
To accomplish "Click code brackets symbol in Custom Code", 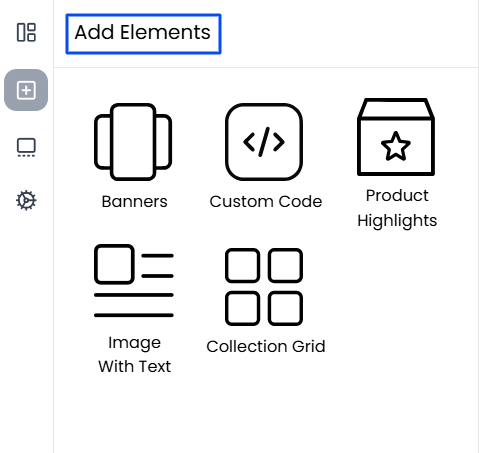I will (264, 142).
